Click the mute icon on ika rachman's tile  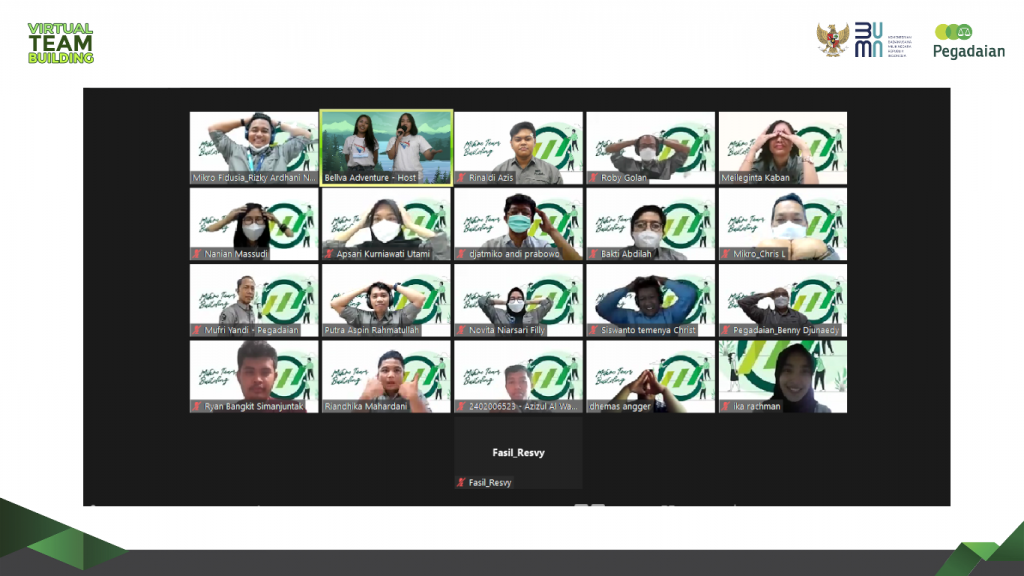click(x=727, y=408)
